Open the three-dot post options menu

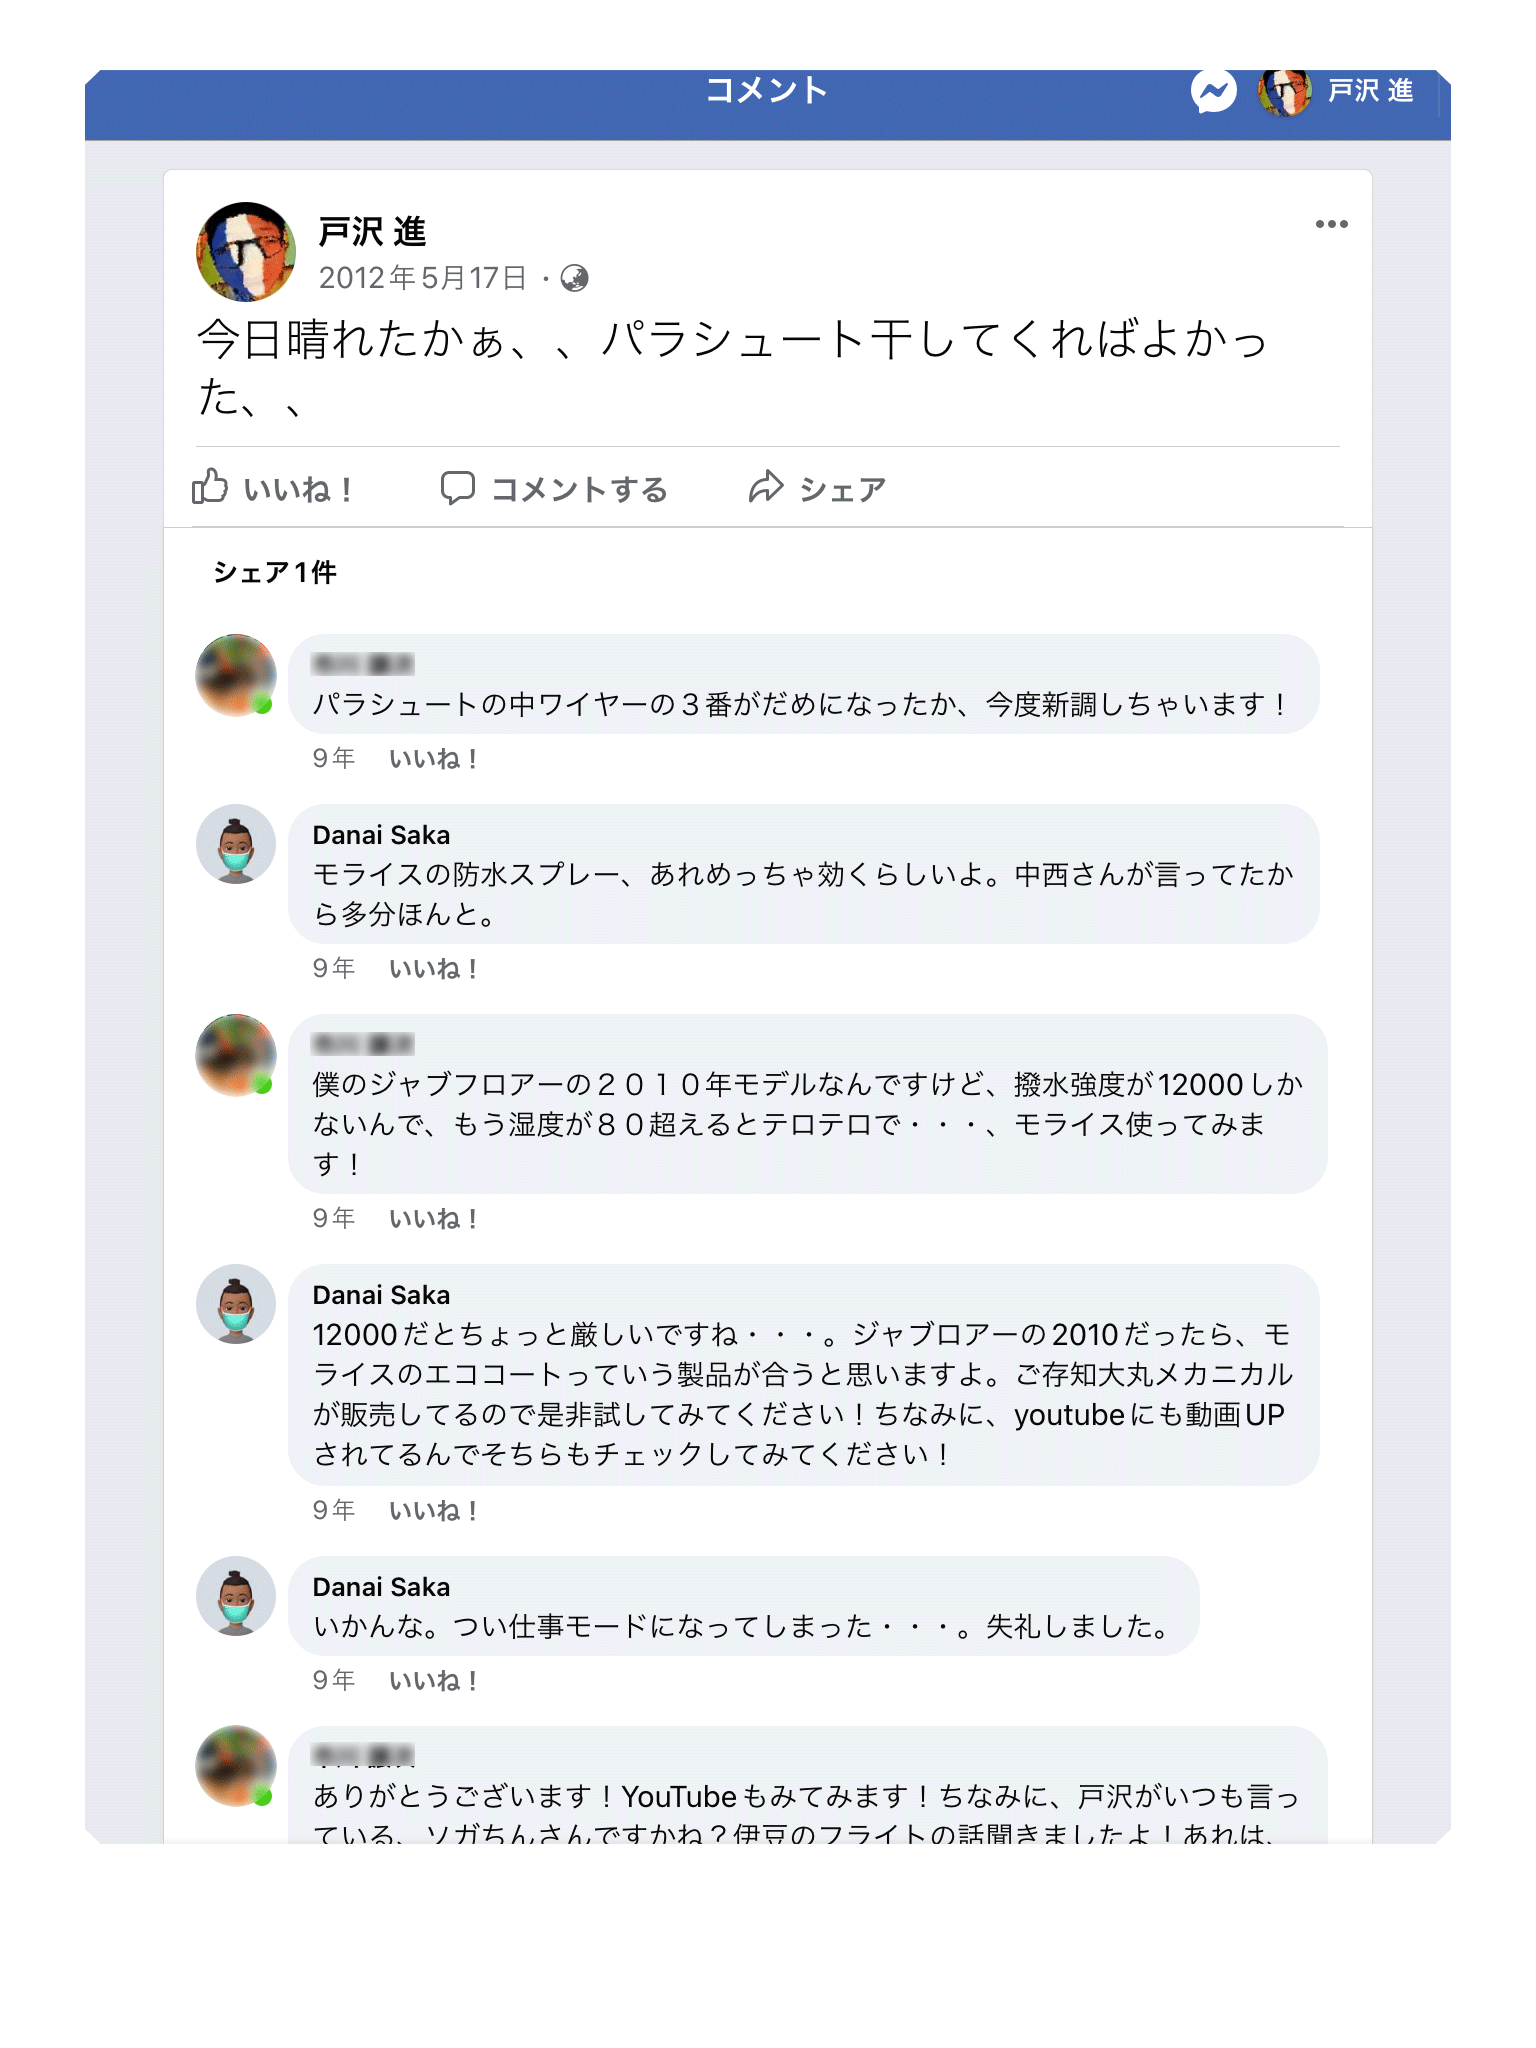point(1331,224)
